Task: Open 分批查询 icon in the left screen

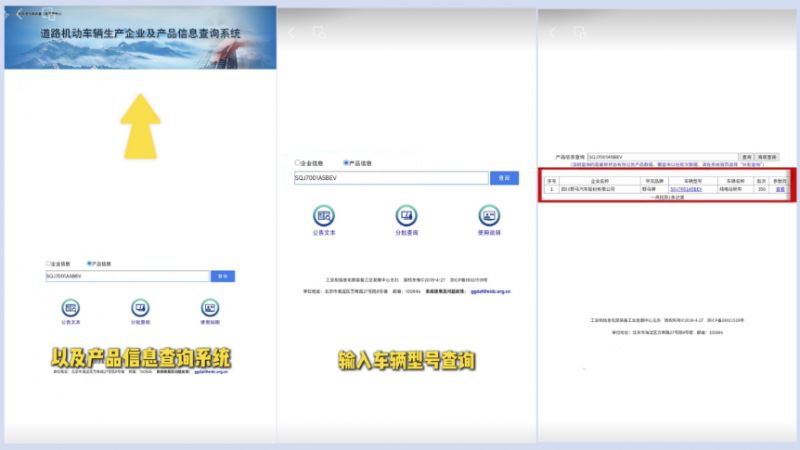Action: (x=140, y=308)
